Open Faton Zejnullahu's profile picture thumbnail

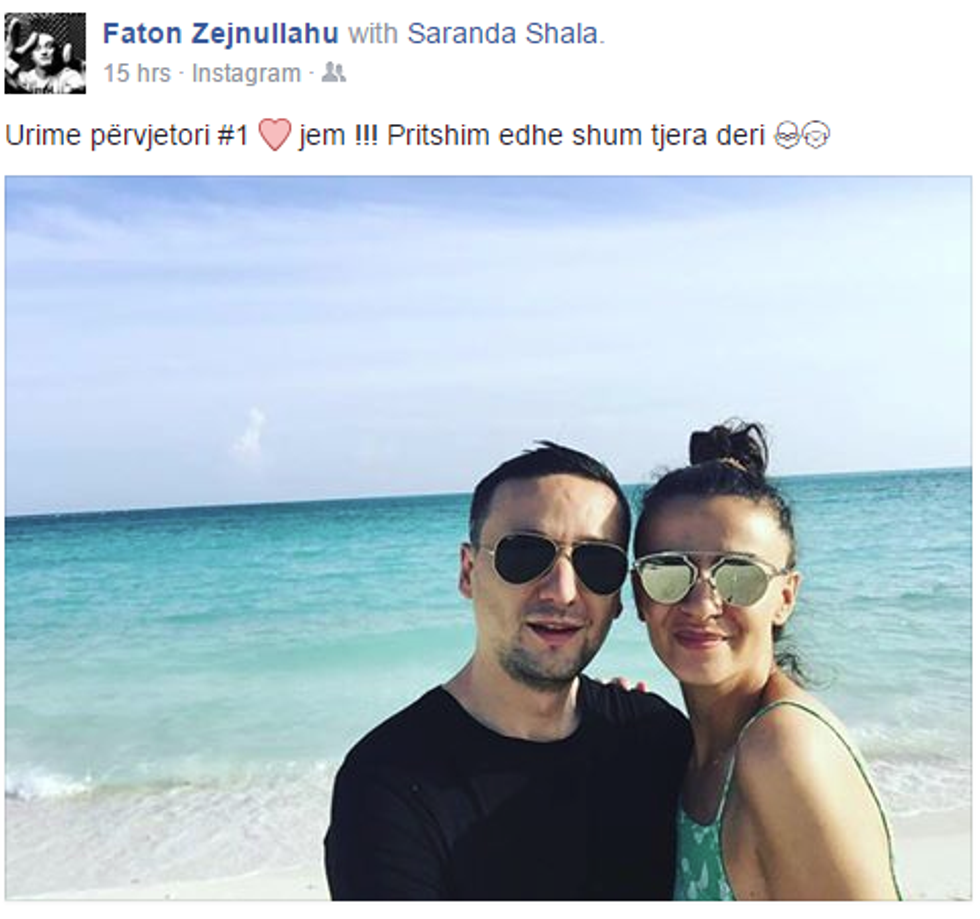[x=45, y=53]
